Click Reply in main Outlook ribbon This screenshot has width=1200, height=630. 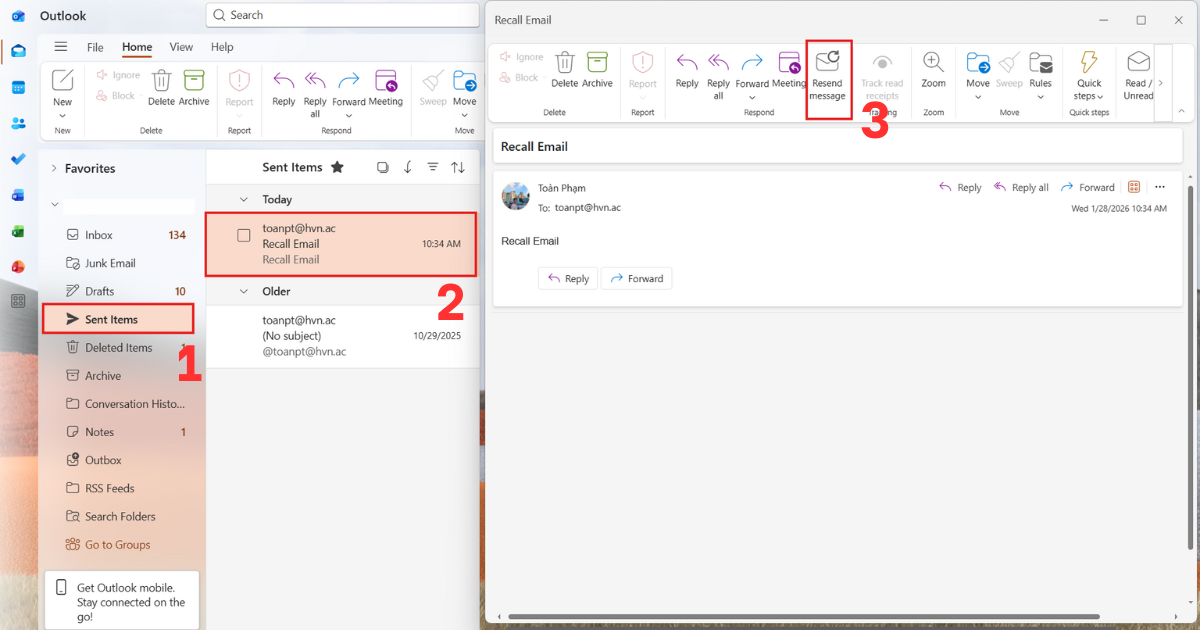pyautogui.click(x=284, y=87)
